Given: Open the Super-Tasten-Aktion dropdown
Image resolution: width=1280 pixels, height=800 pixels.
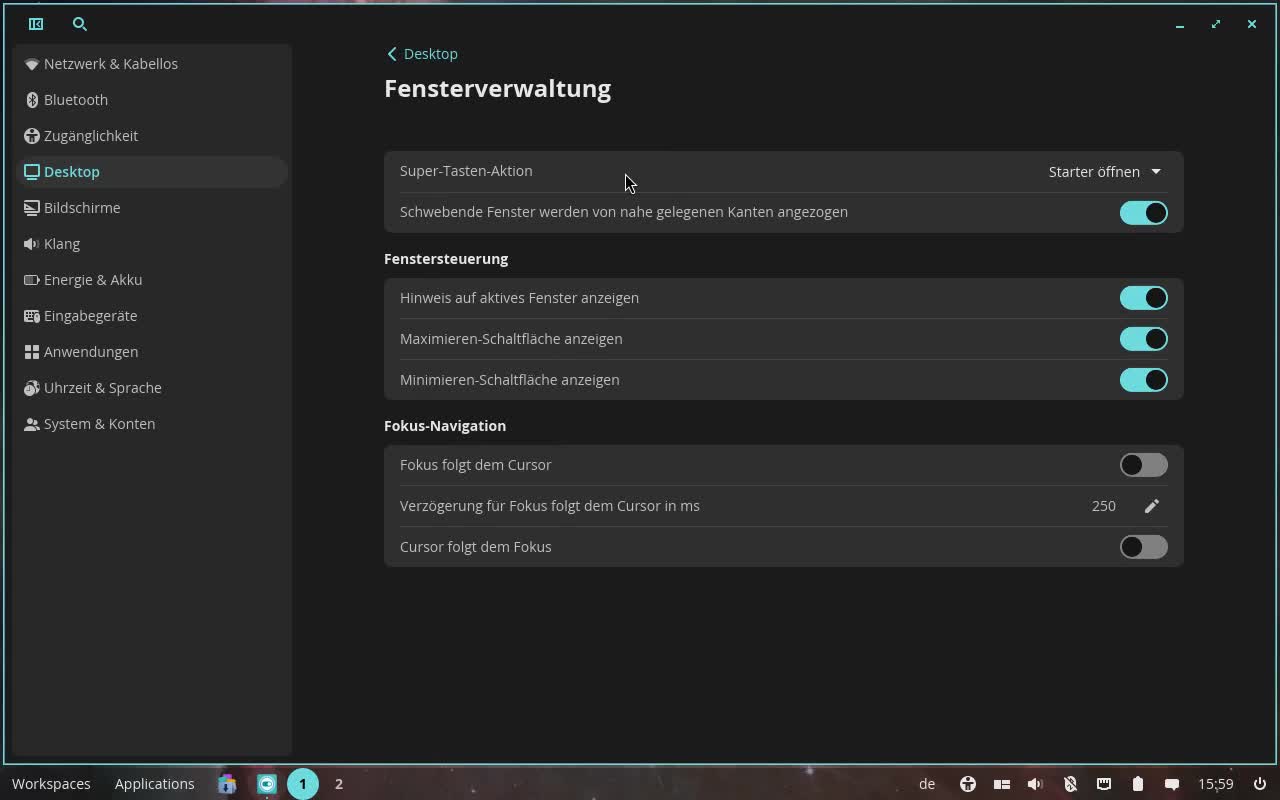Looking at the screenshot, I should point(1104,172).
